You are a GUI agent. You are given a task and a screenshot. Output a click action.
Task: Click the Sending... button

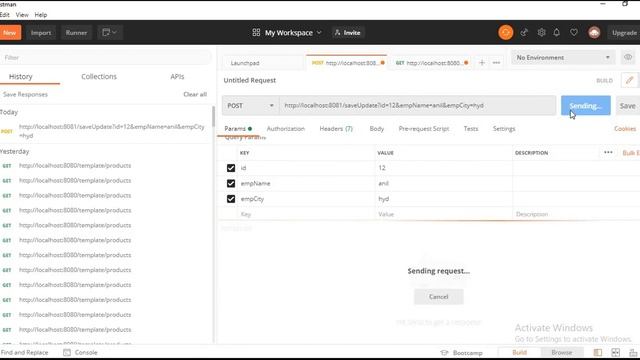pyautogui.click(x=586, y=105)
